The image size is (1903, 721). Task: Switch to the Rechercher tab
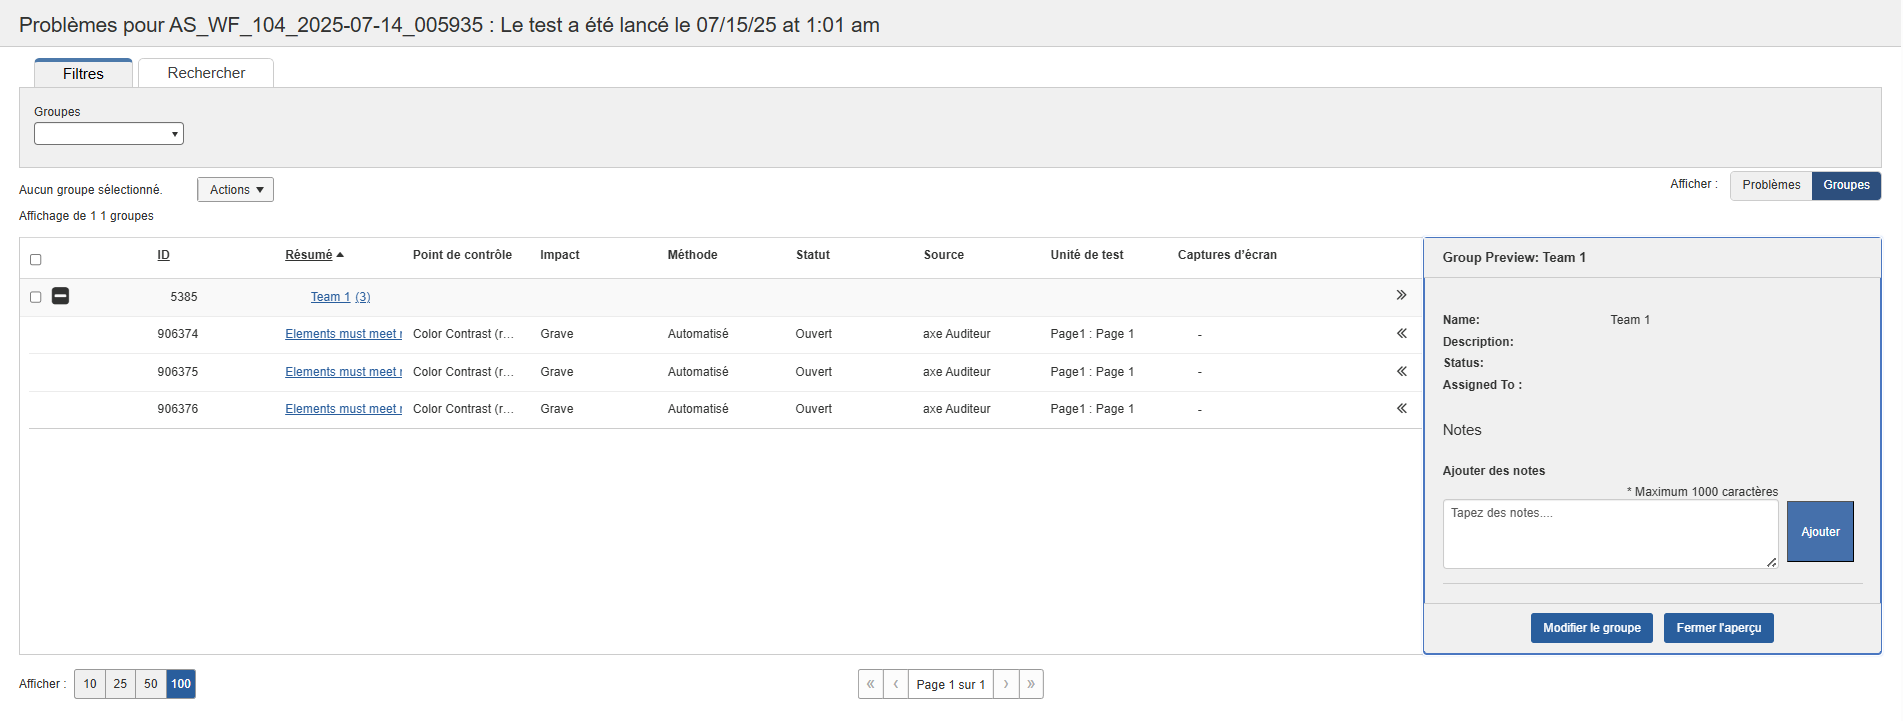206,73
